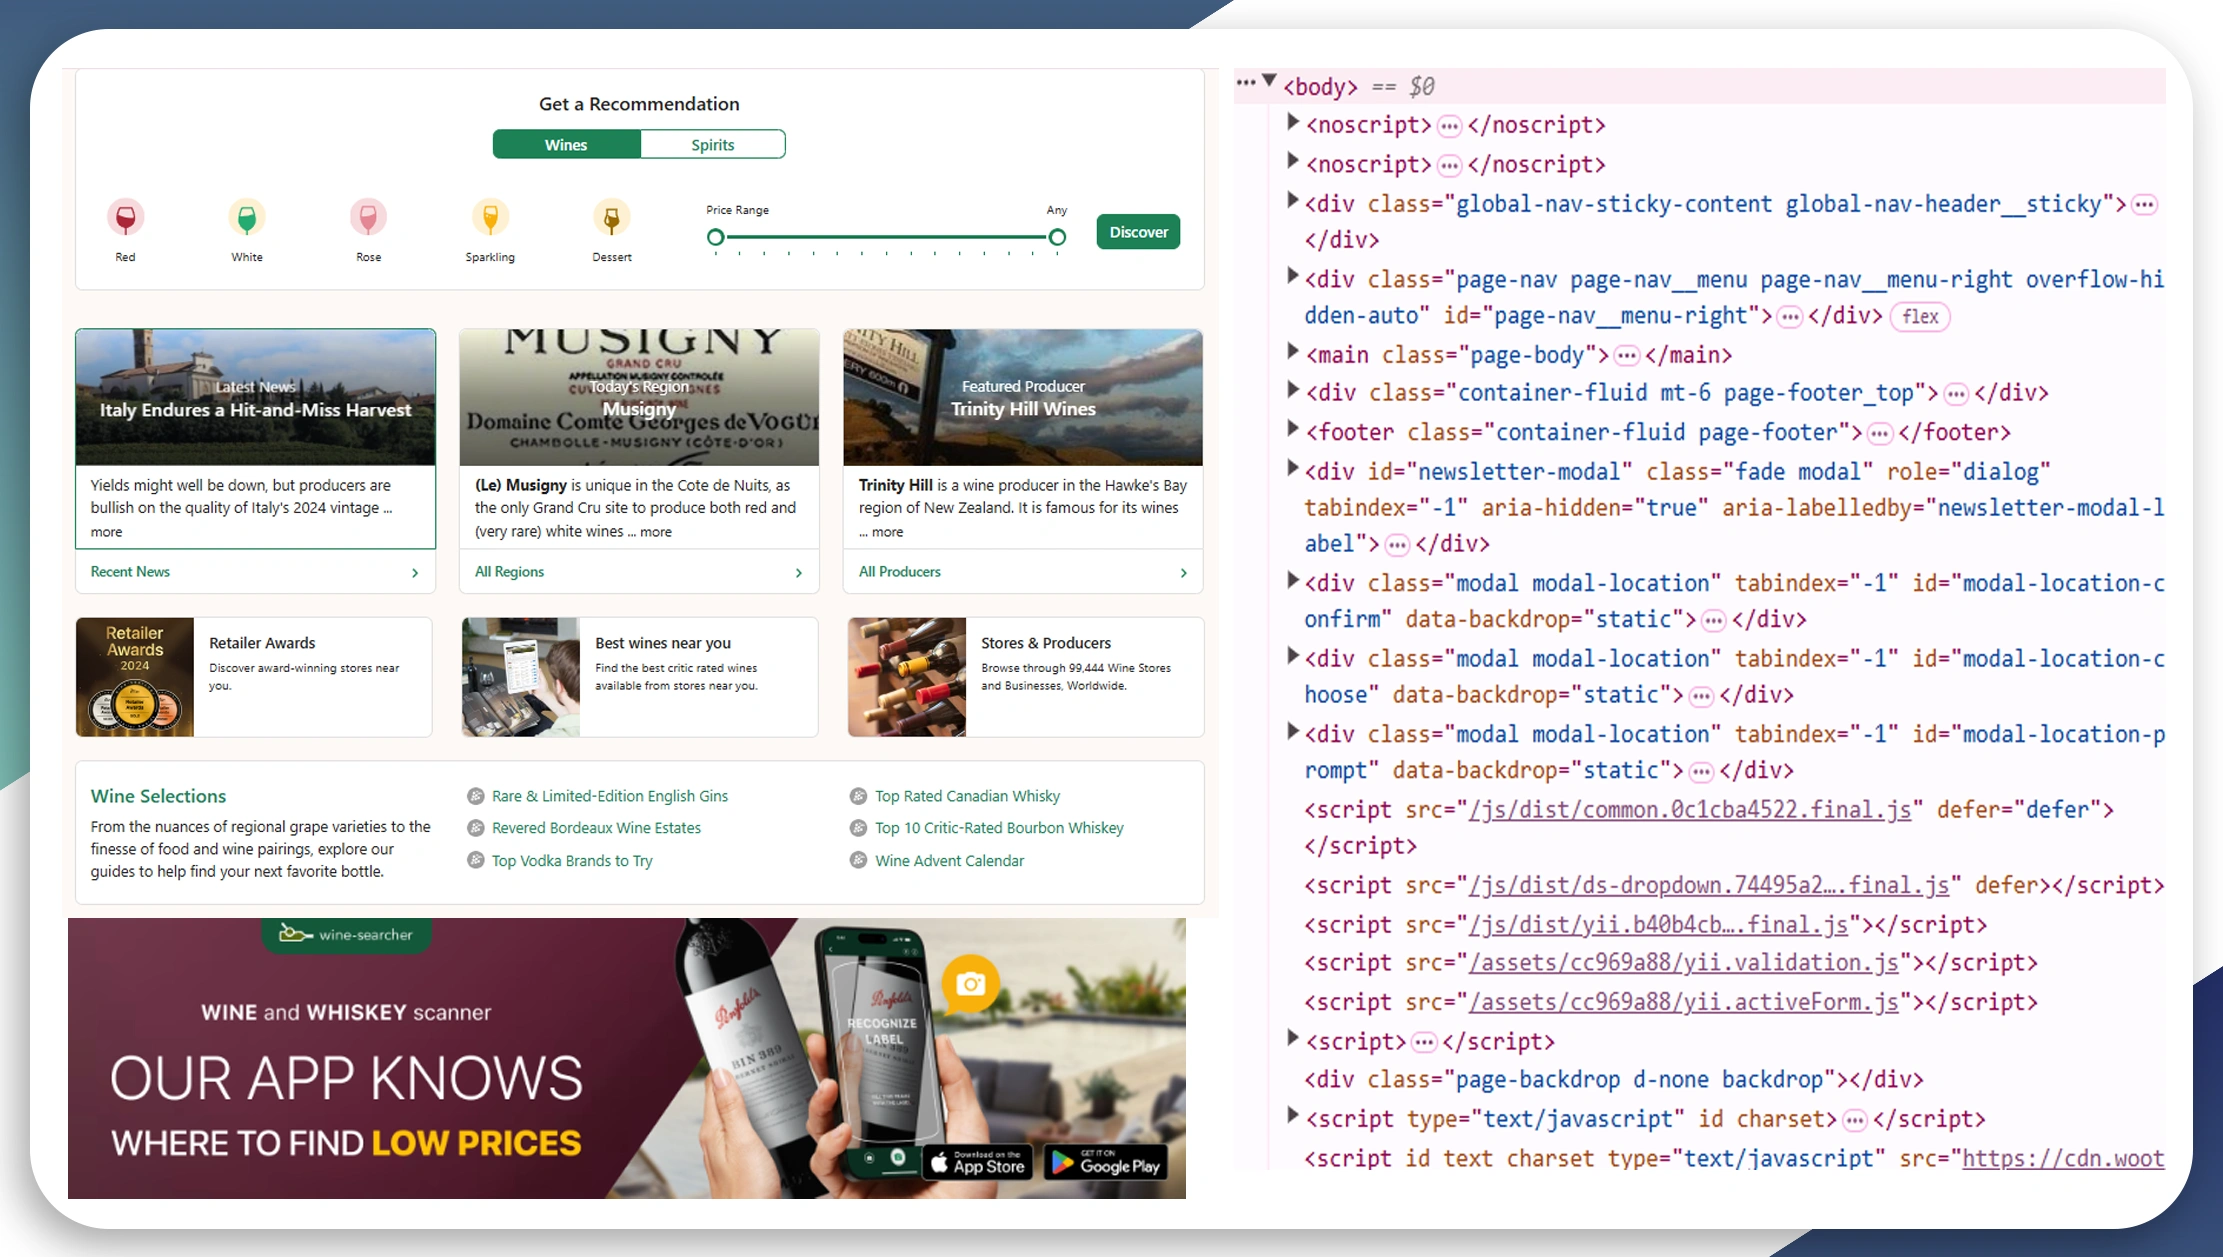
Task: Click the bullet icon beside English Gins
Action: tap(476, 796)
